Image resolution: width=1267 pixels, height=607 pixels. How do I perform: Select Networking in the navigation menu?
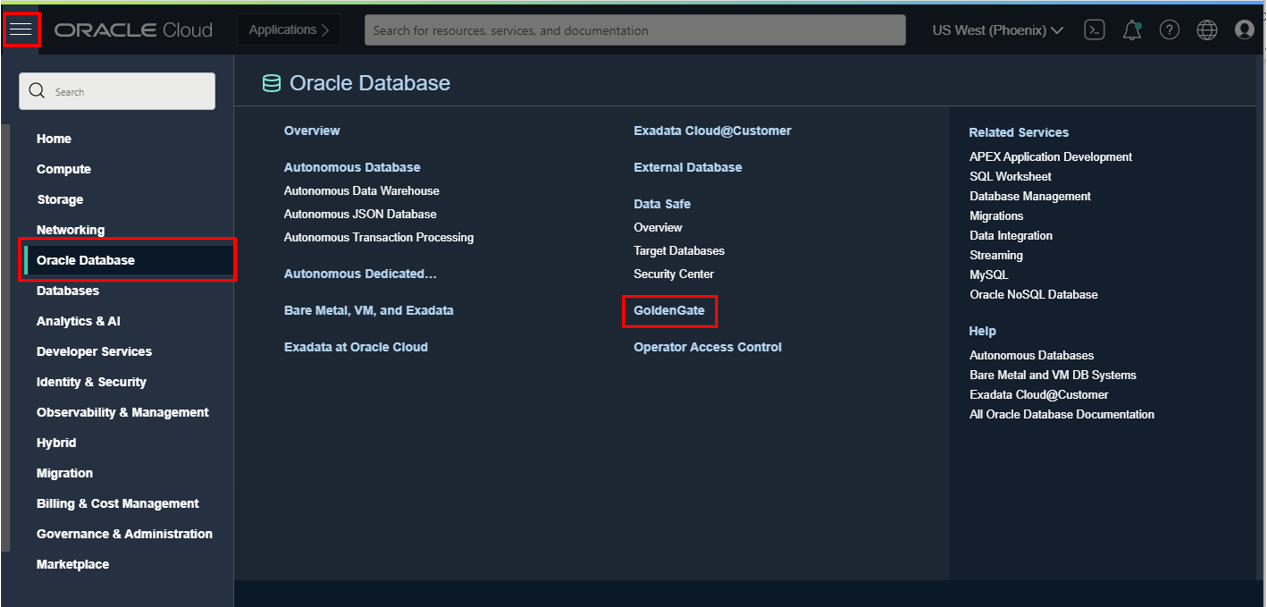pyautogui.click(x=71, y=230)
